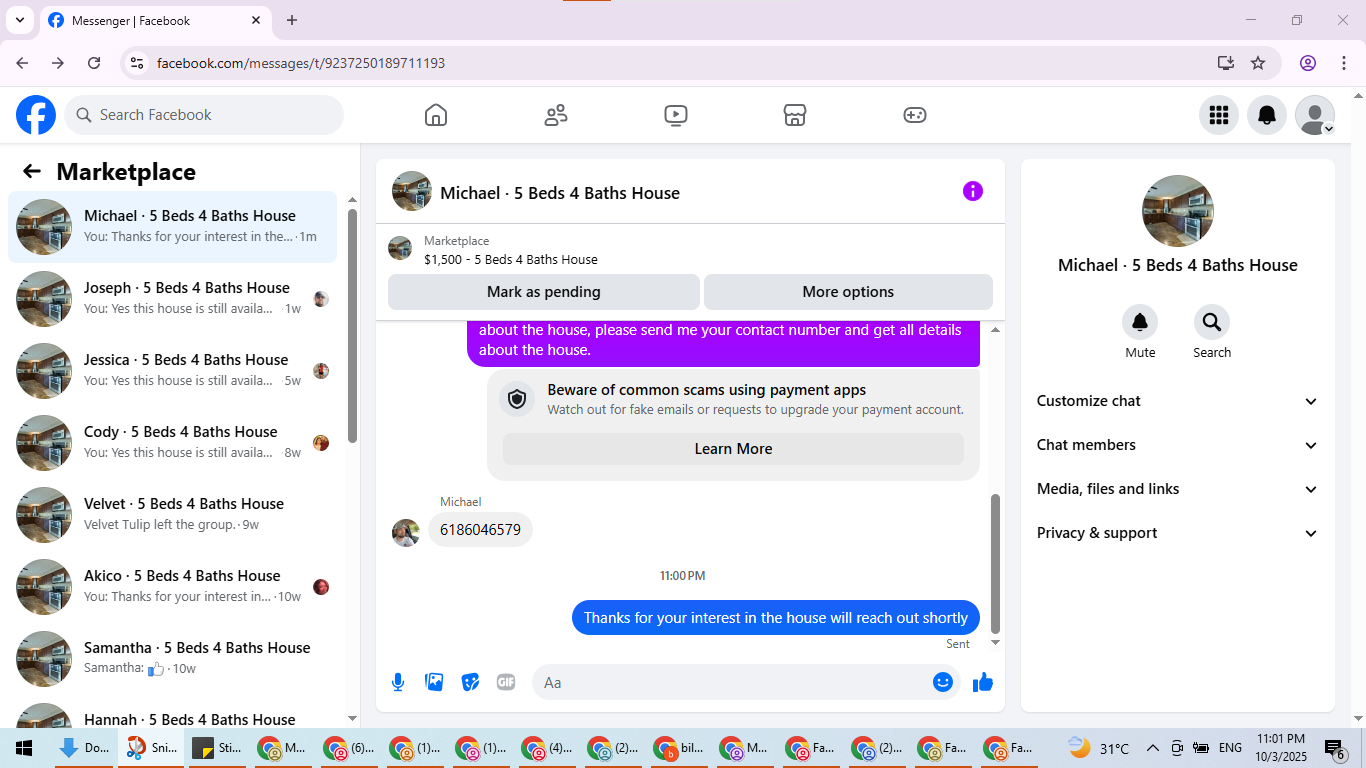Send a voice clip with microphone icon
Viewport: 1366px width, 768px height.
(x=398, y=682)
